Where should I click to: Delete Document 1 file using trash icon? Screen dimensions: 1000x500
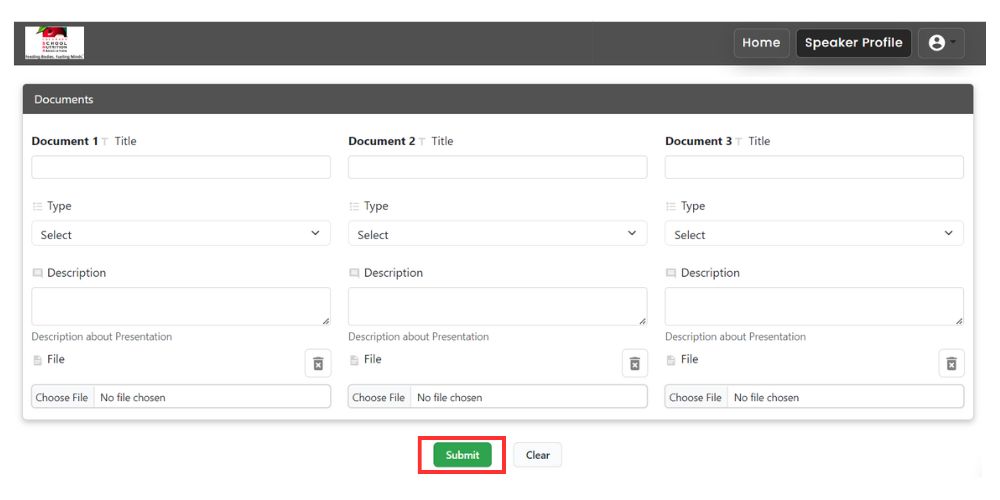318,363
